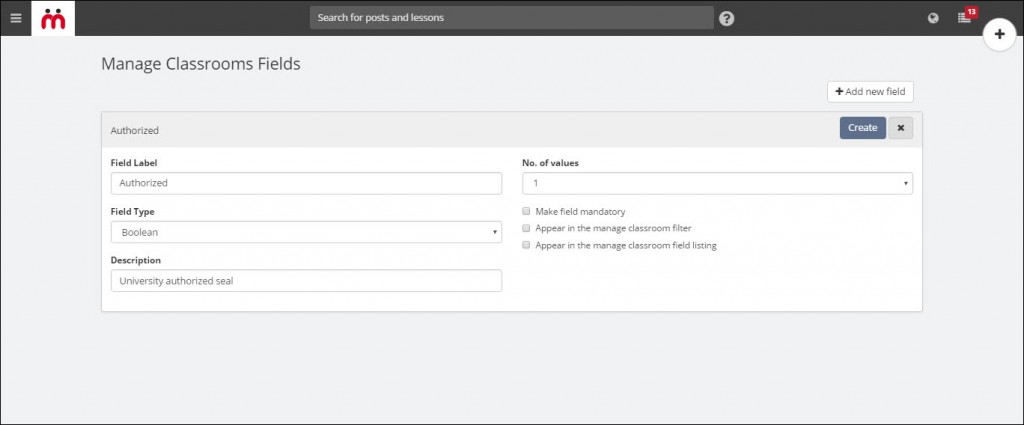Click the red mangoapps logo
This screenshot has height=425, width=1024.
pos(53,18)
